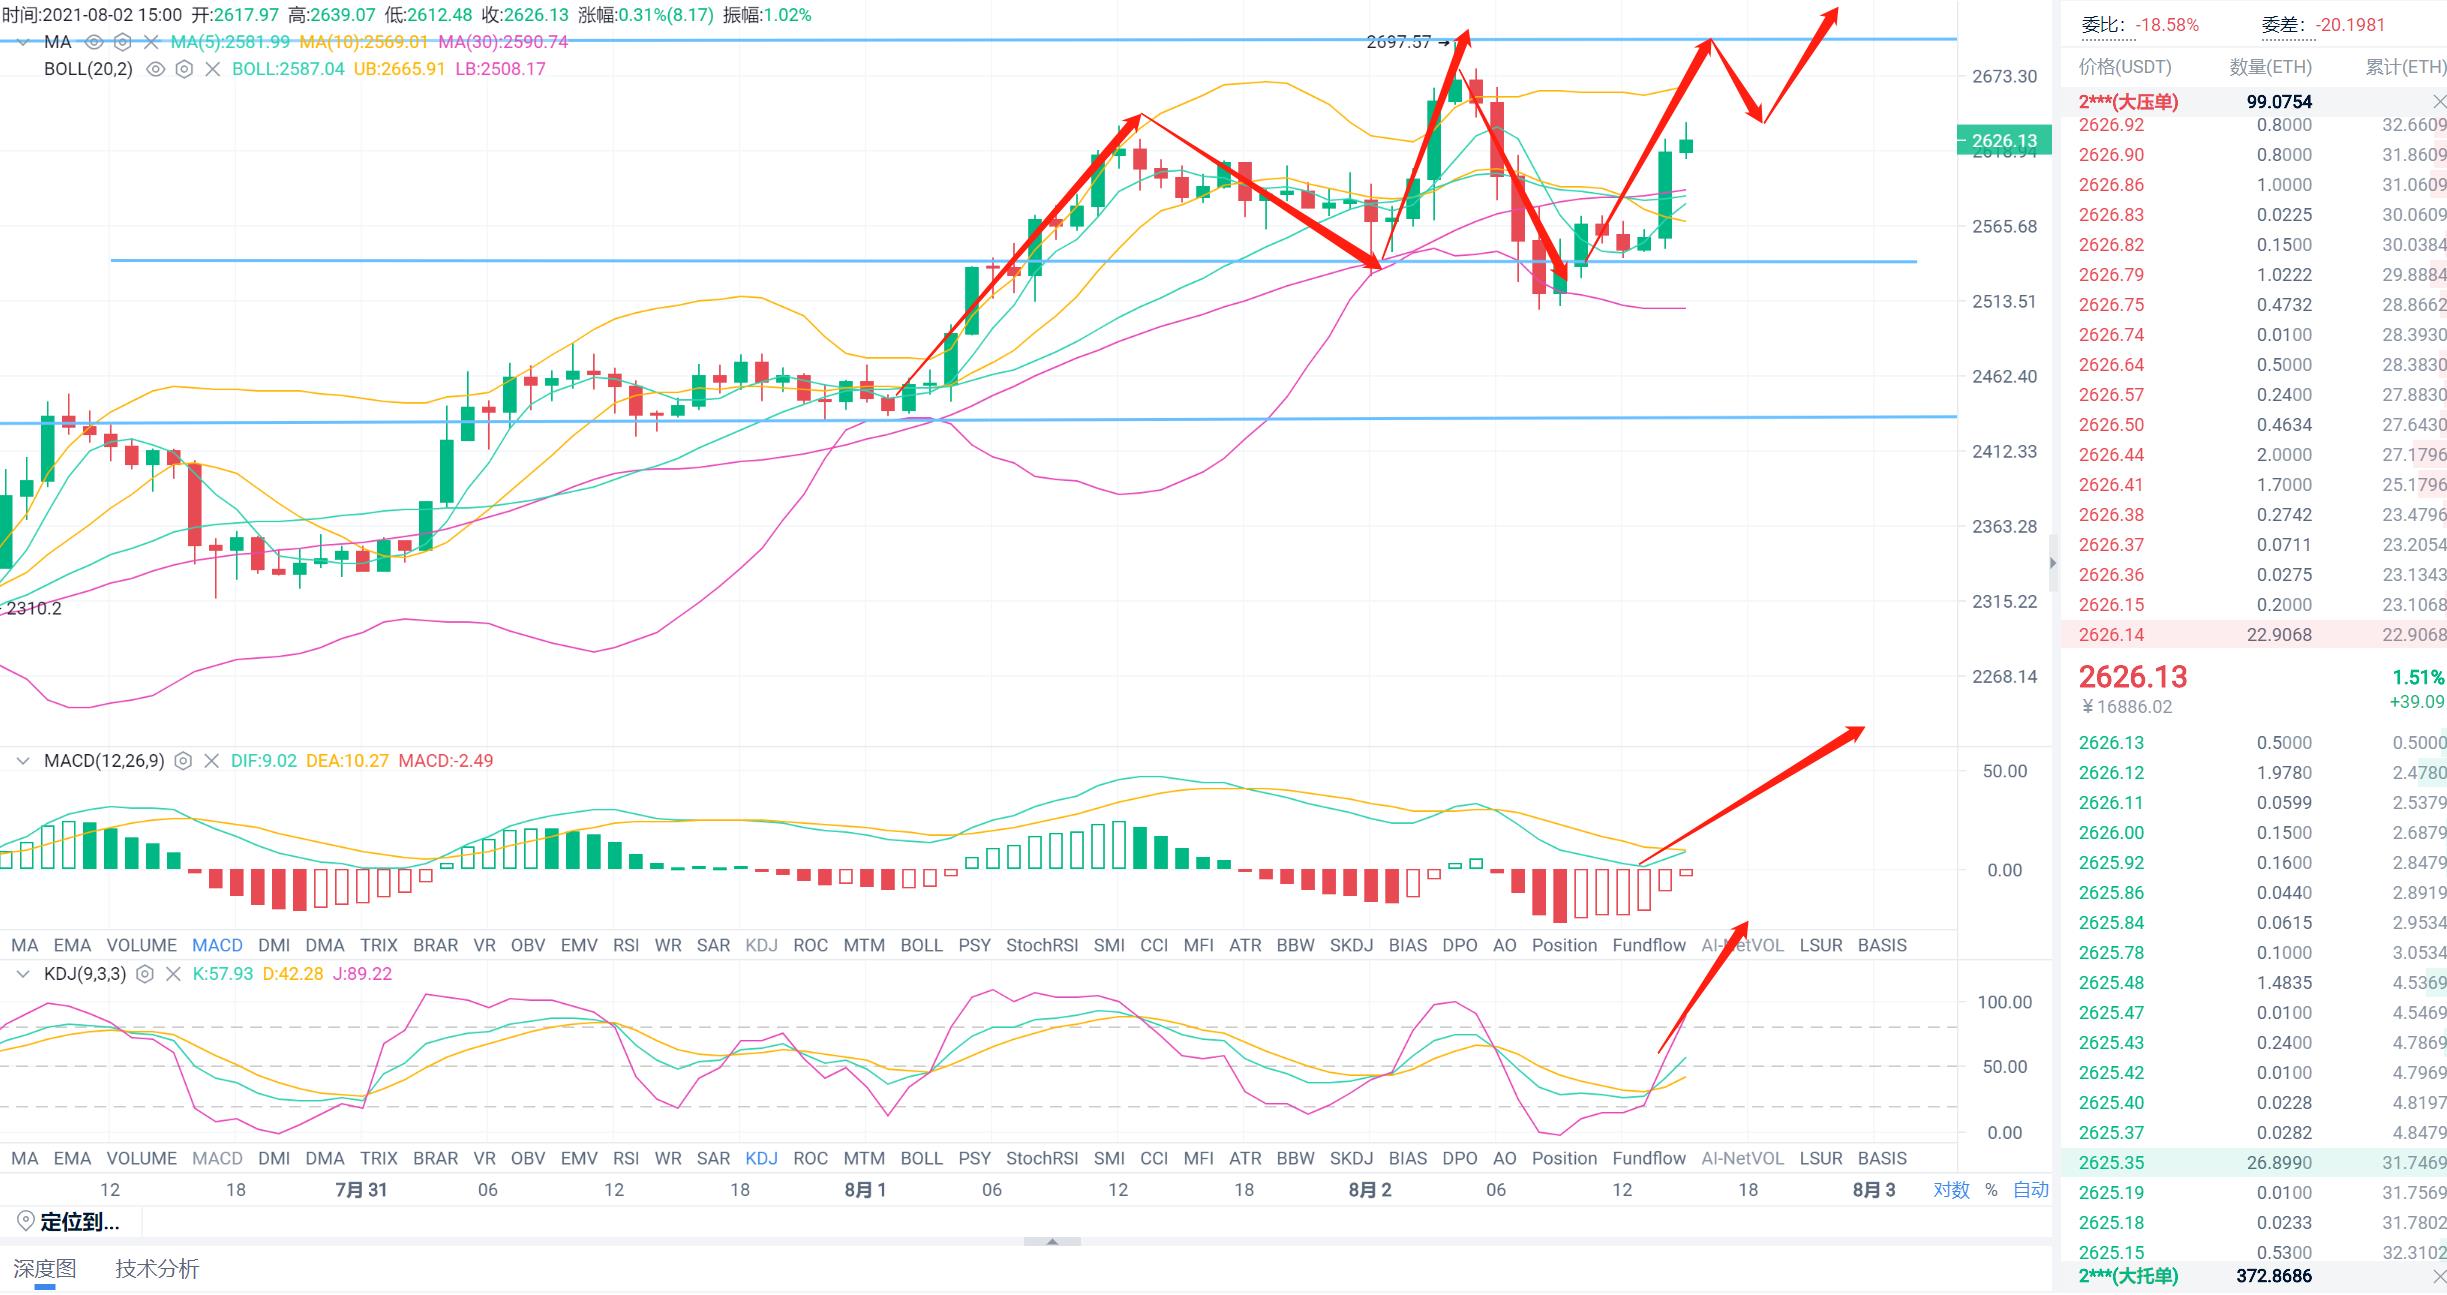Collapse the MA indicator chevron
2447x1295 pixels.
(23, 42)
